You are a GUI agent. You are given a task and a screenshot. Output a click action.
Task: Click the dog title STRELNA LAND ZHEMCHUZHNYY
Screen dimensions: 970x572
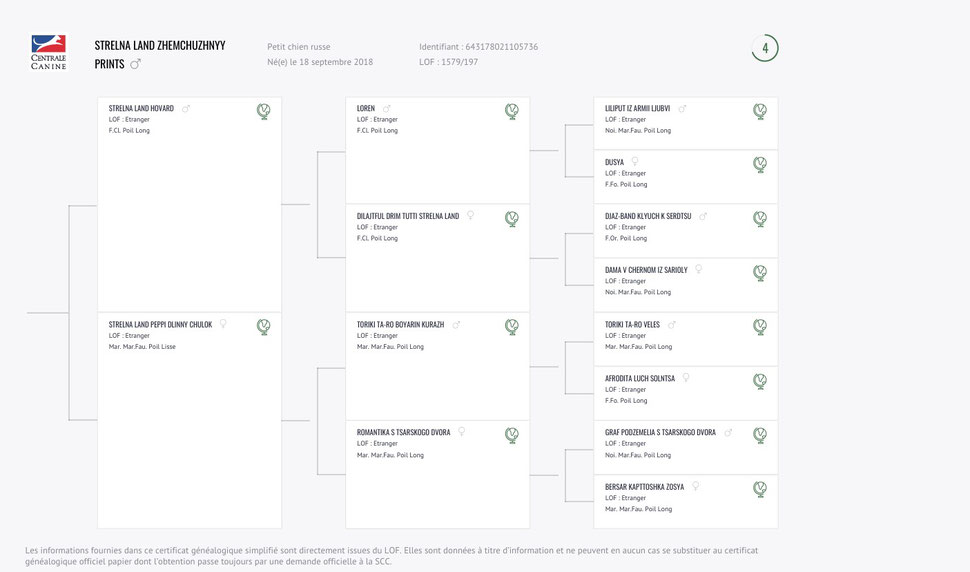[x=160, y=46]
